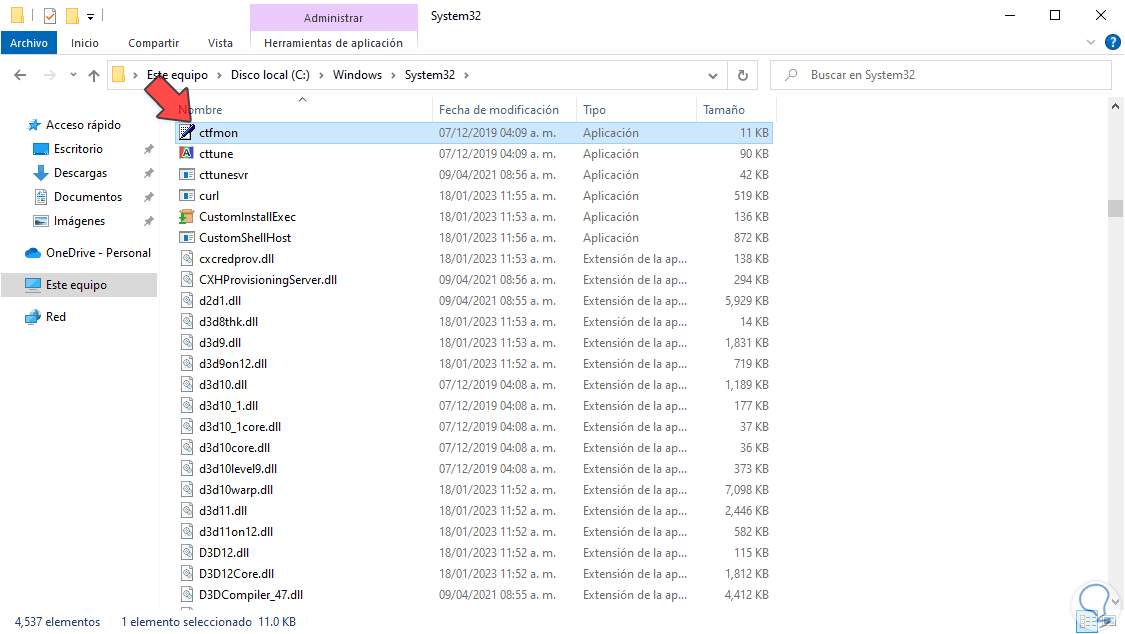Switch to details view button in status bar

point(1088,622)
